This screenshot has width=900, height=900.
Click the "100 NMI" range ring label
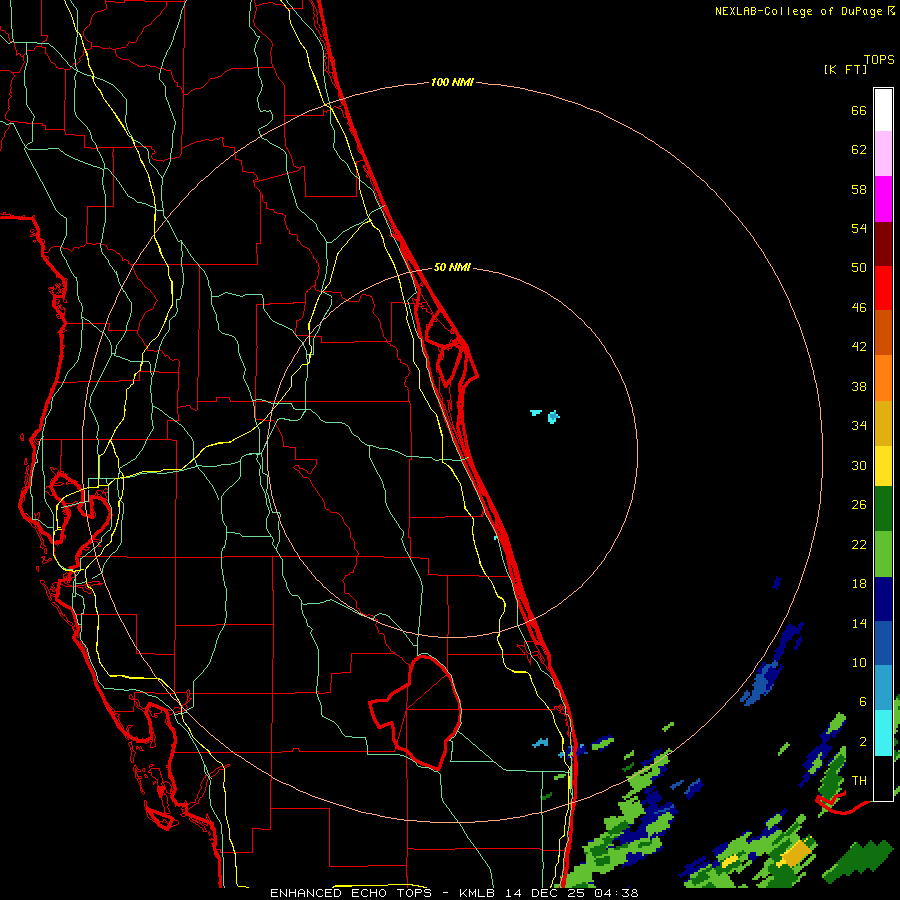(x=452, y=83)
